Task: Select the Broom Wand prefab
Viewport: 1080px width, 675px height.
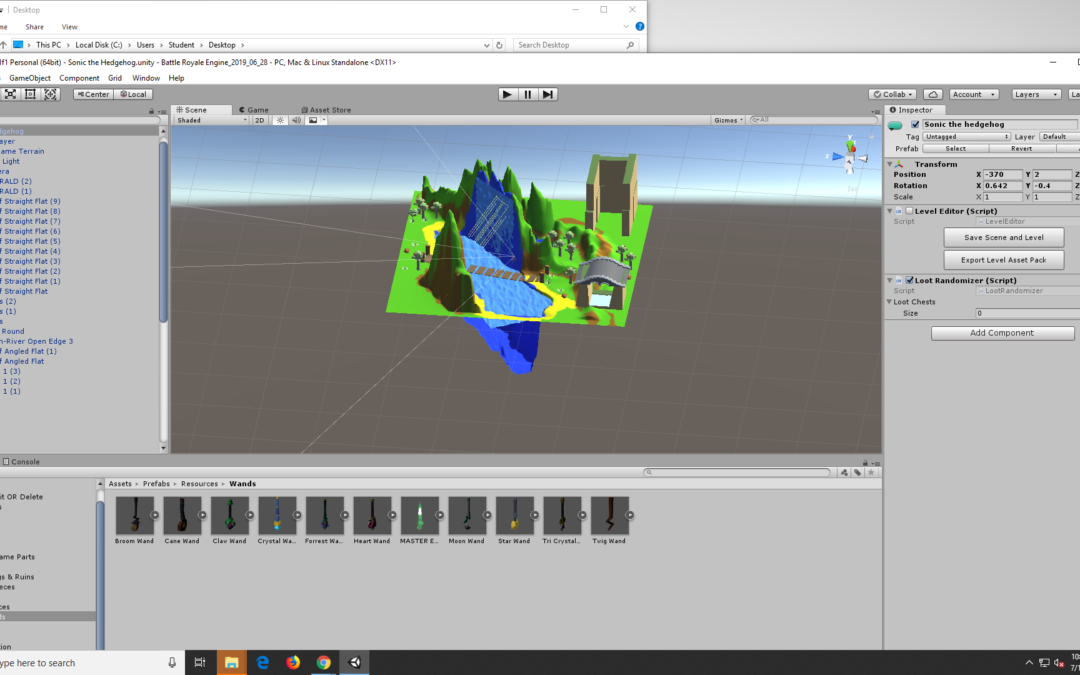Action: pos(135,520)
